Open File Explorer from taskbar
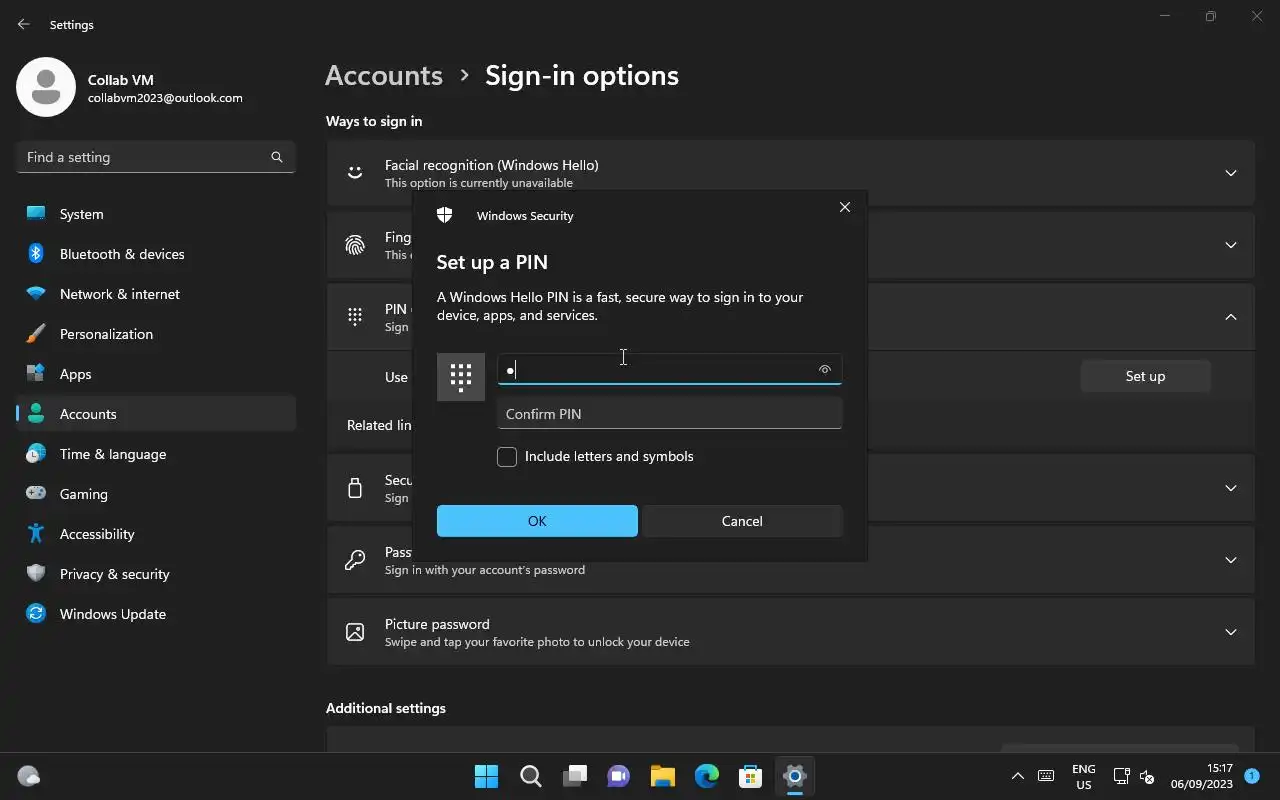Viewport: 1280px width, 800px height. click(663, 776)
